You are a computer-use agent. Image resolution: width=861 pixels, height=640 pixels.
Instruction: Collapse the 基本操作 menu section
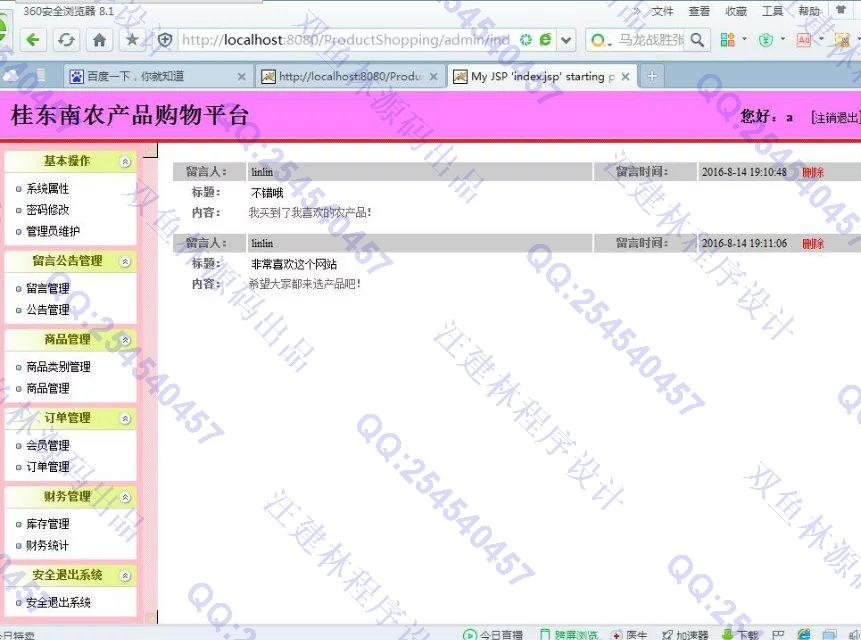(x=125, y=161)
